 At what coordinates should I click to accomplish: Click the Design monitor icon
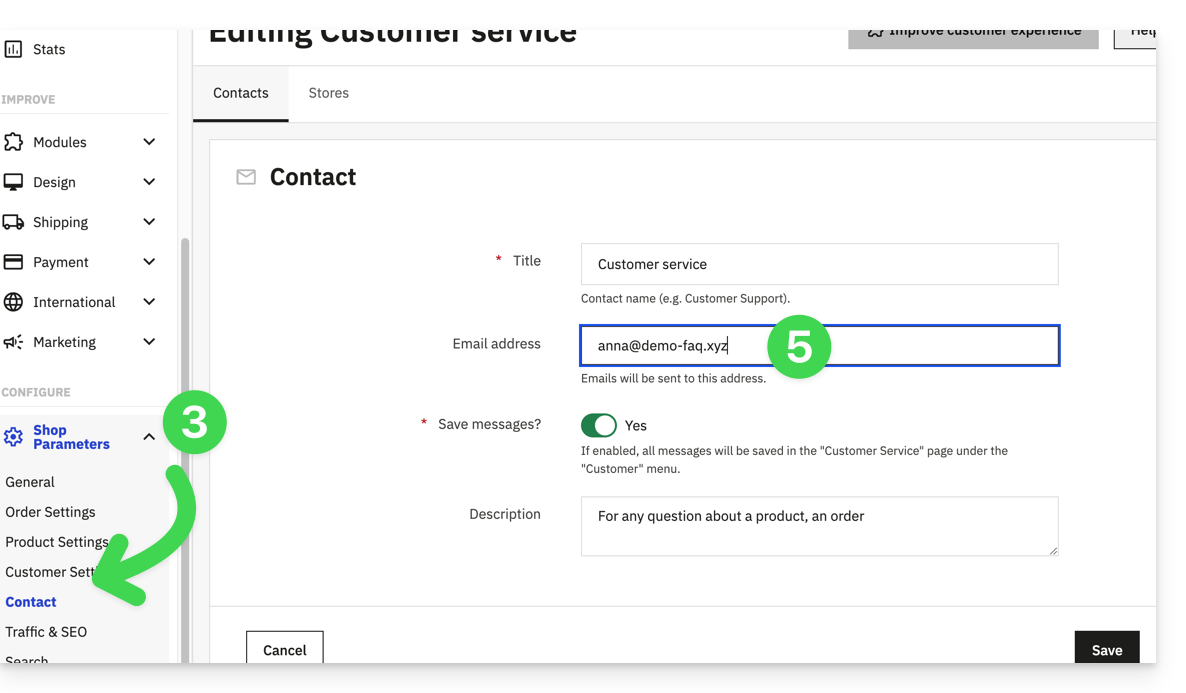13,182
